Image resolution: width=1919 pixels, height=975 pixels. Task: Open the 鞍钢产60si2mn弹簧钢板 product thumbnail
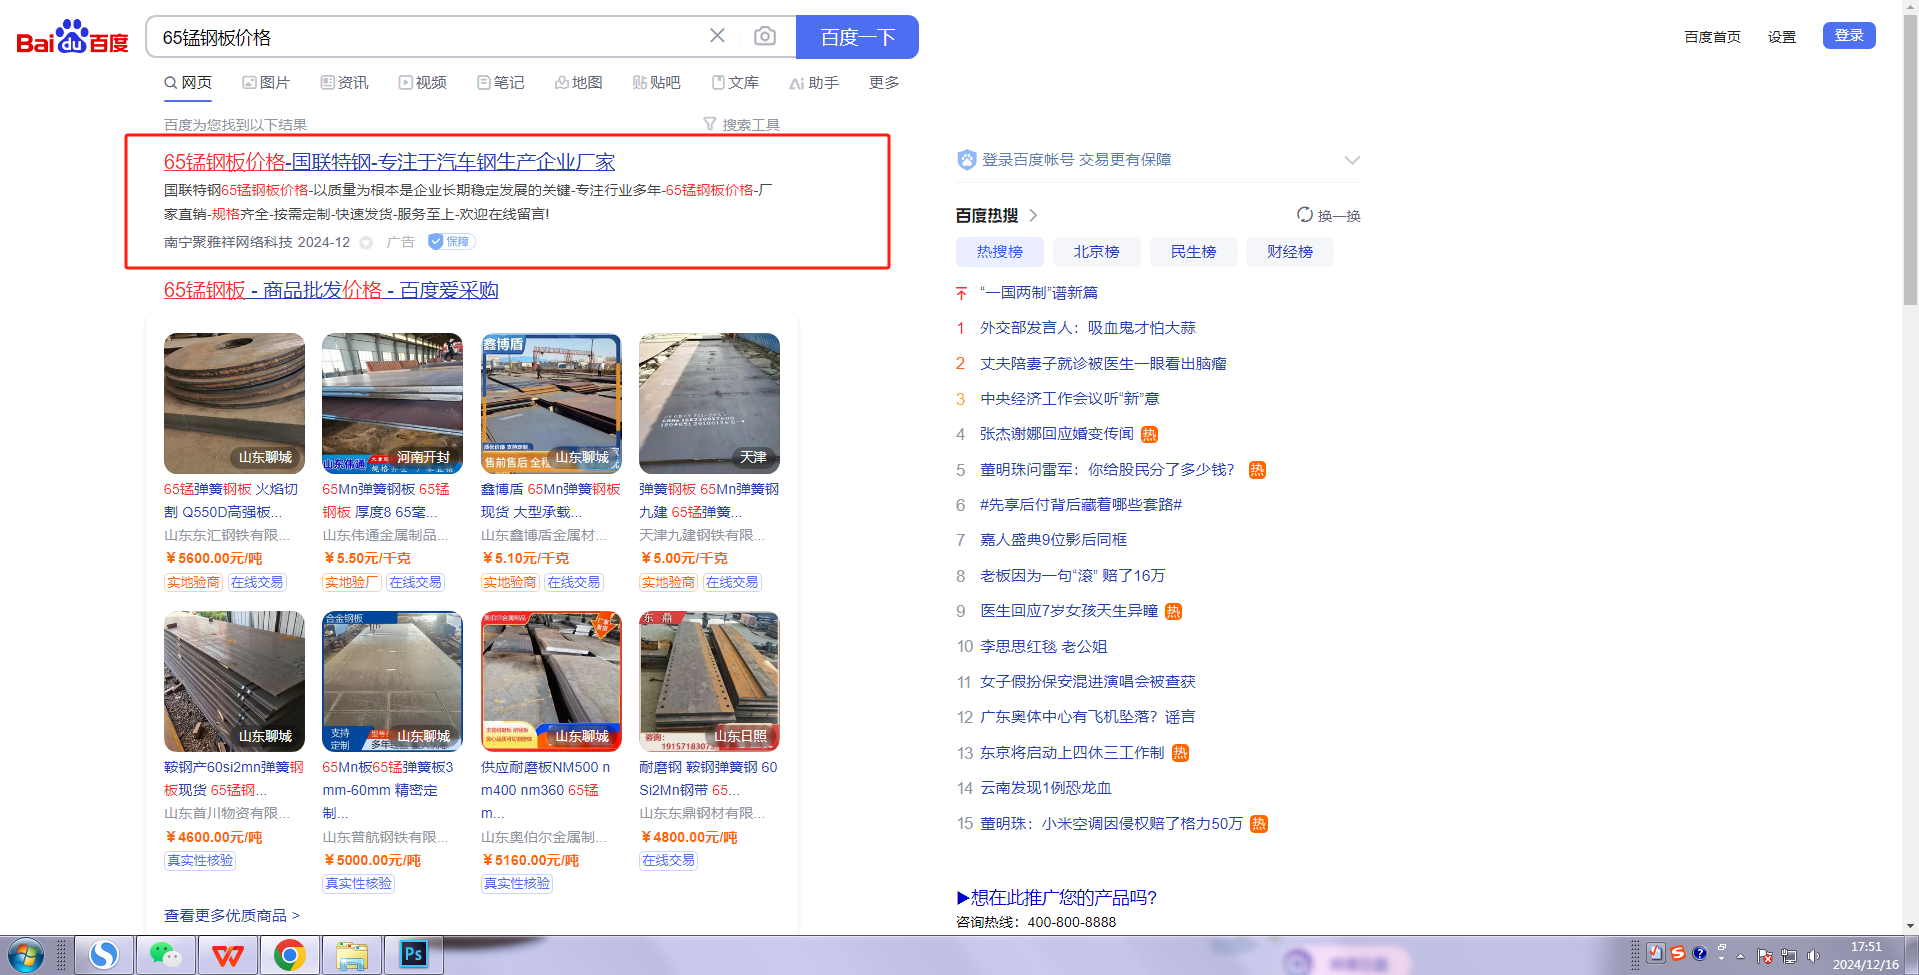[234, 681]
